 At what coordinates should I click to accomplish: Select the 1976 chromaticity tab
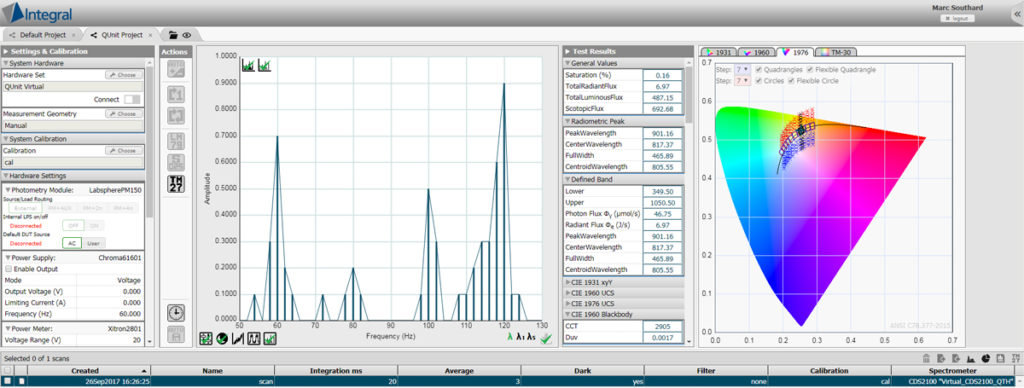point(796,52)
